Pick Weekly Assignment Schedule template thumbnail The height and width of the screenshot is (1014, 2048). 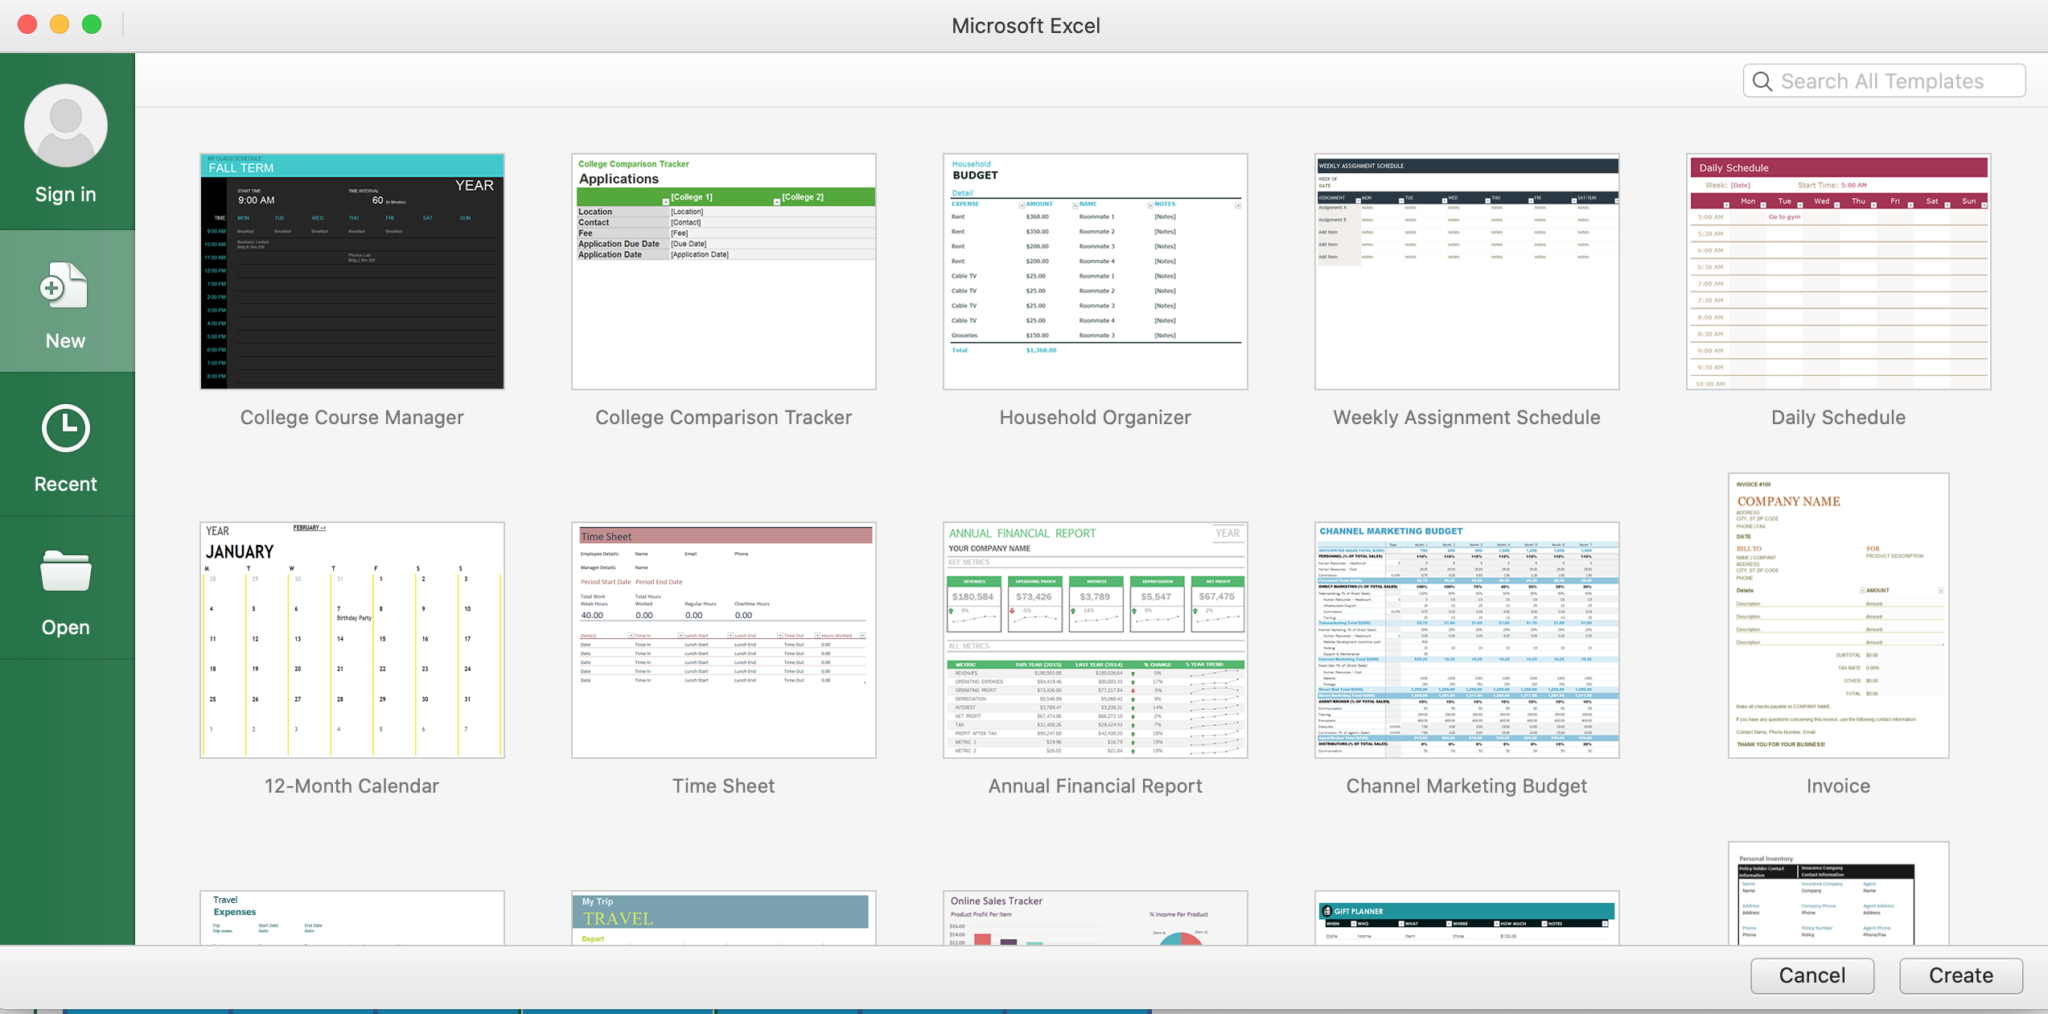1467,271
